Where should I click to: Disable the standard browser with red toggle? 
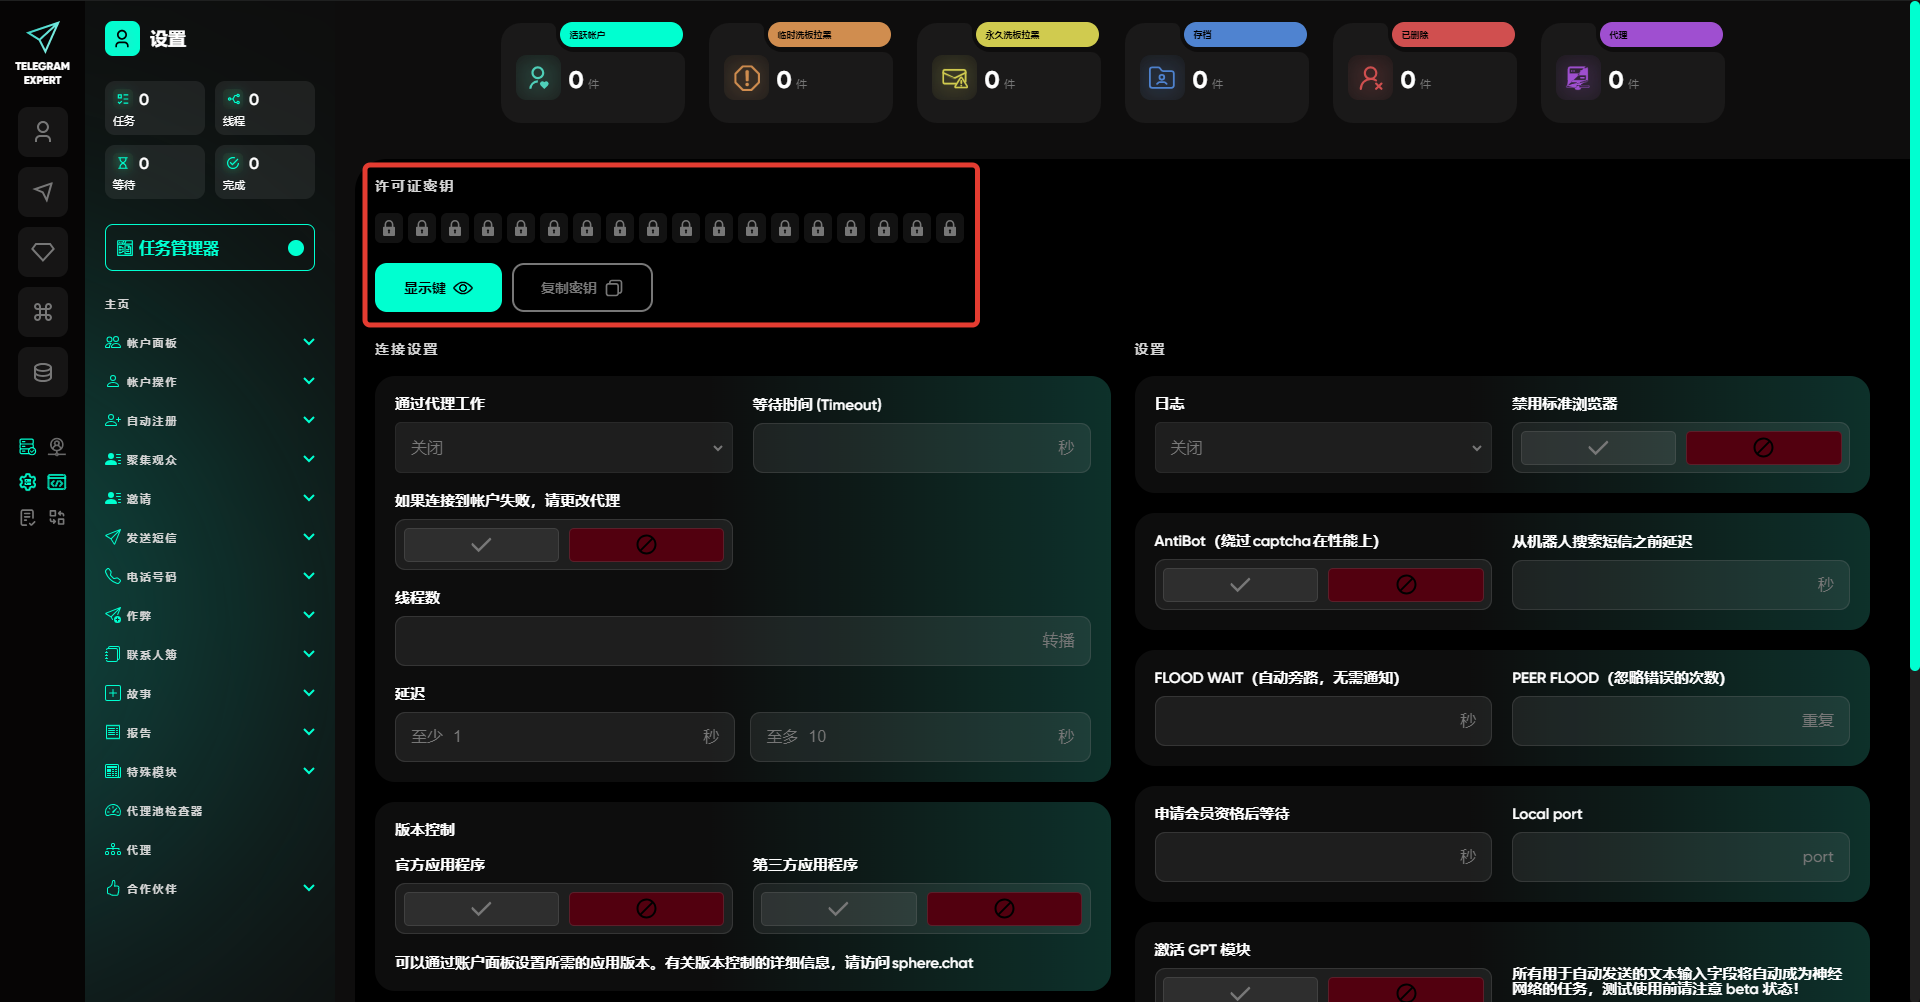point(1763,448)
